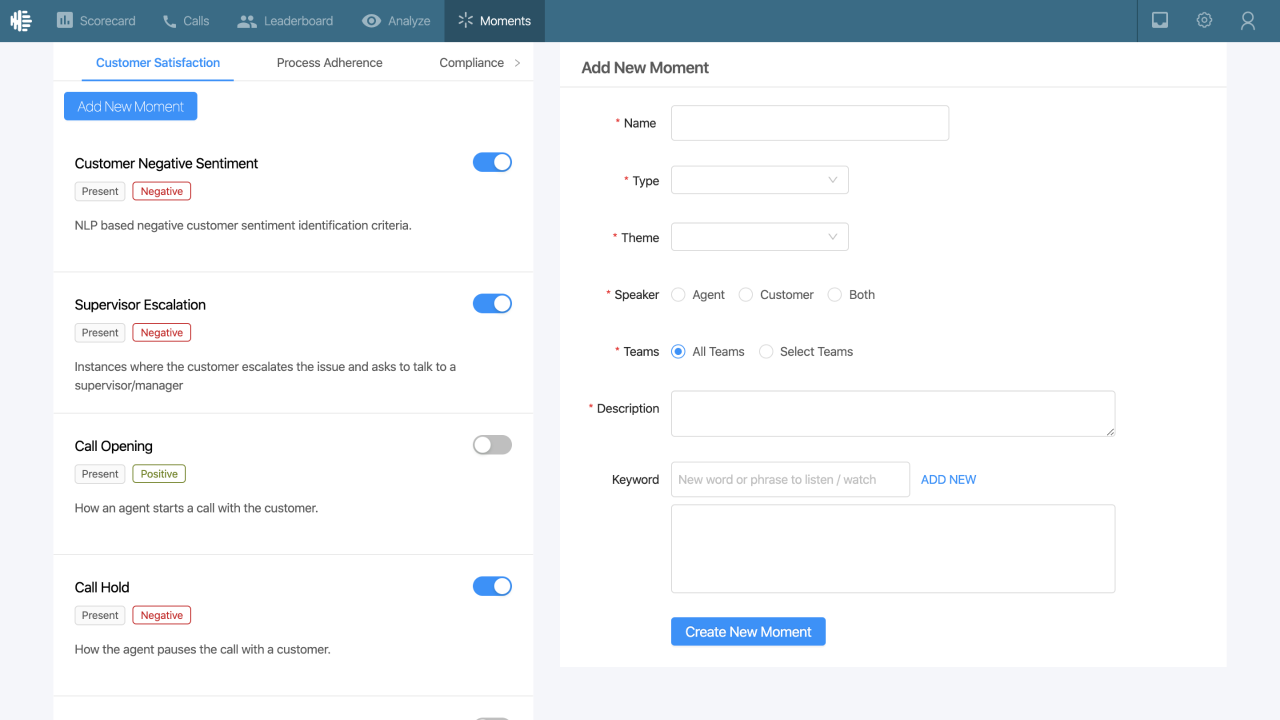Expand the Theme dropdown

click(x=760, y=237)
